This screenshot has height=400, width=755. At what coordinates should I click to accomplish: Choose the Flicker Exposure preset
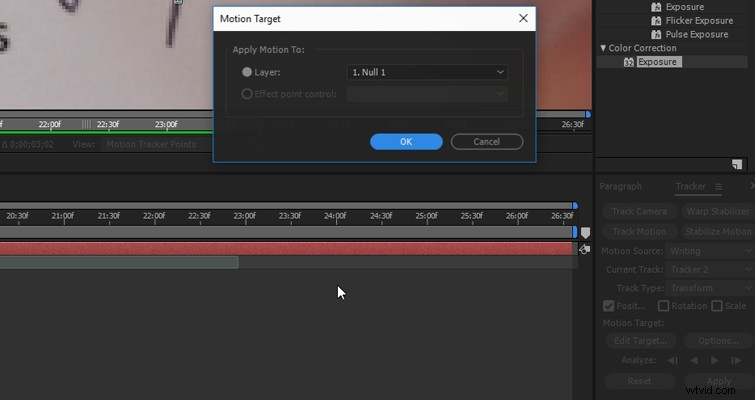[699, 21]
